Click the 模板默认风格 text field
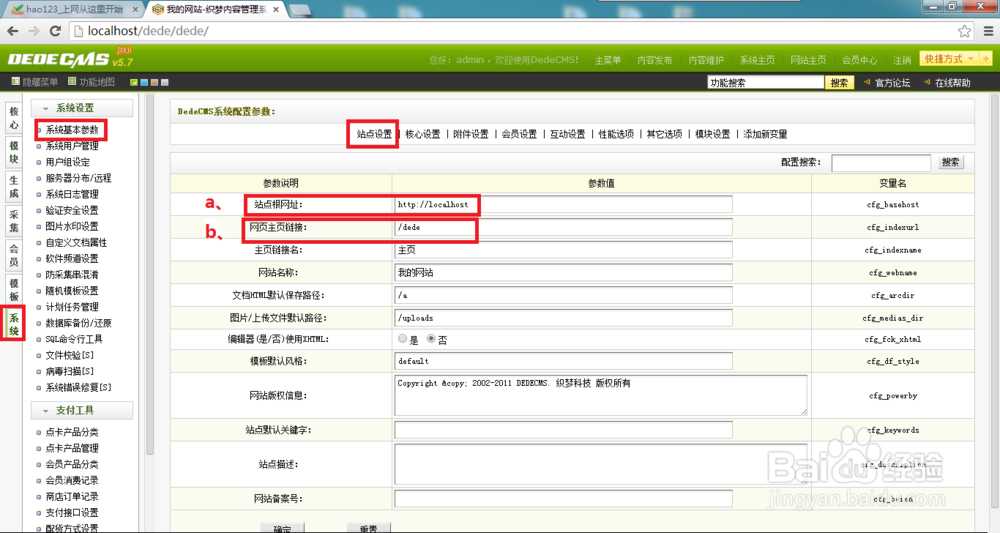Screen dimensions: 1000x533 (x=563, y=361)
